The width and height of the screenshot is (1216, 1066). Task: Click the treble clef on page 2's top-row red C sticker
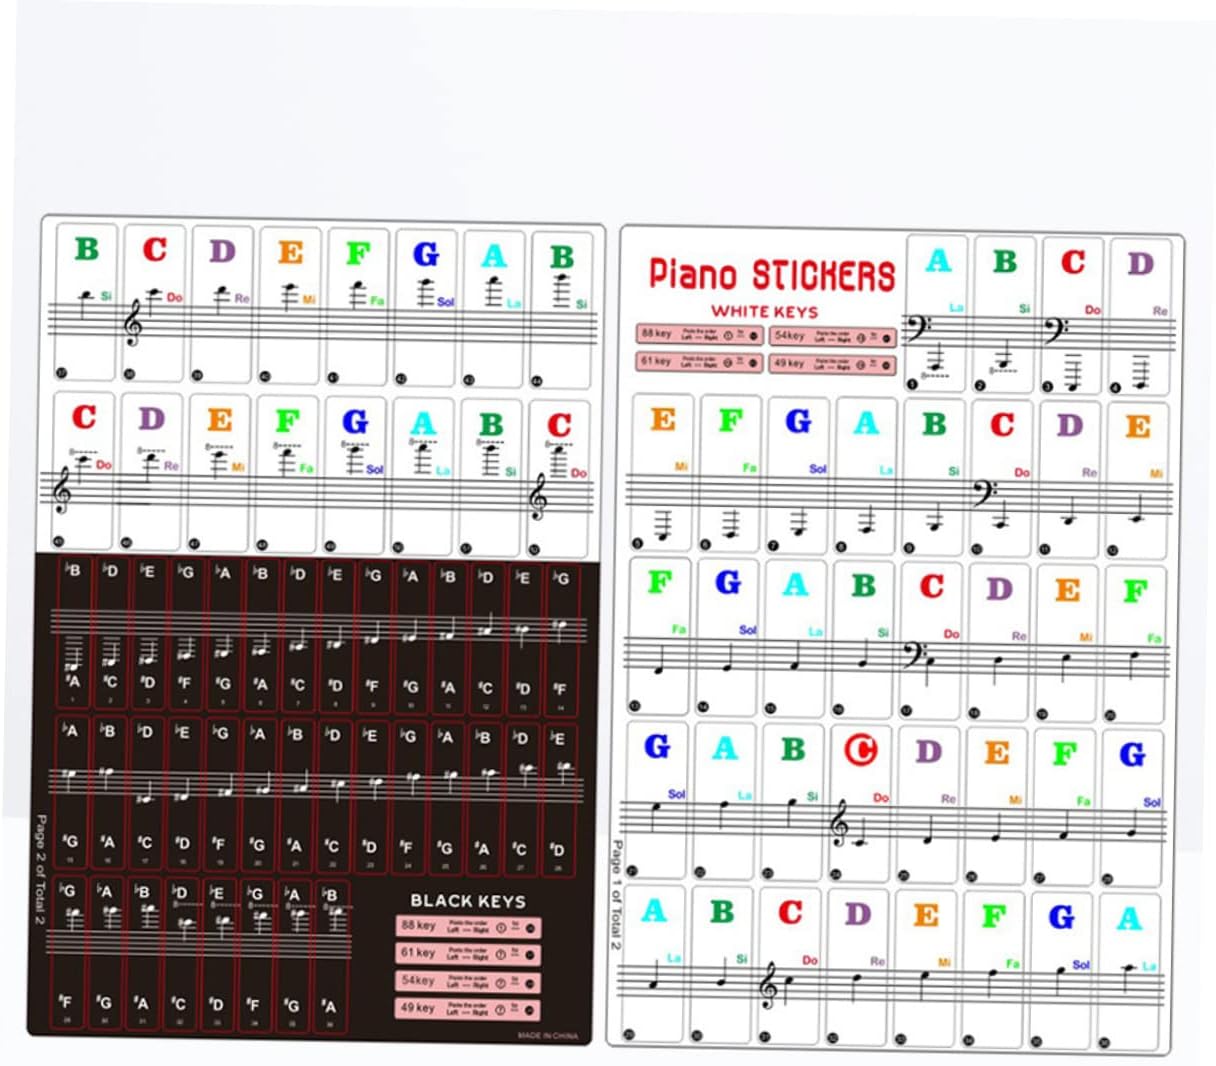(x=132, y=325)
